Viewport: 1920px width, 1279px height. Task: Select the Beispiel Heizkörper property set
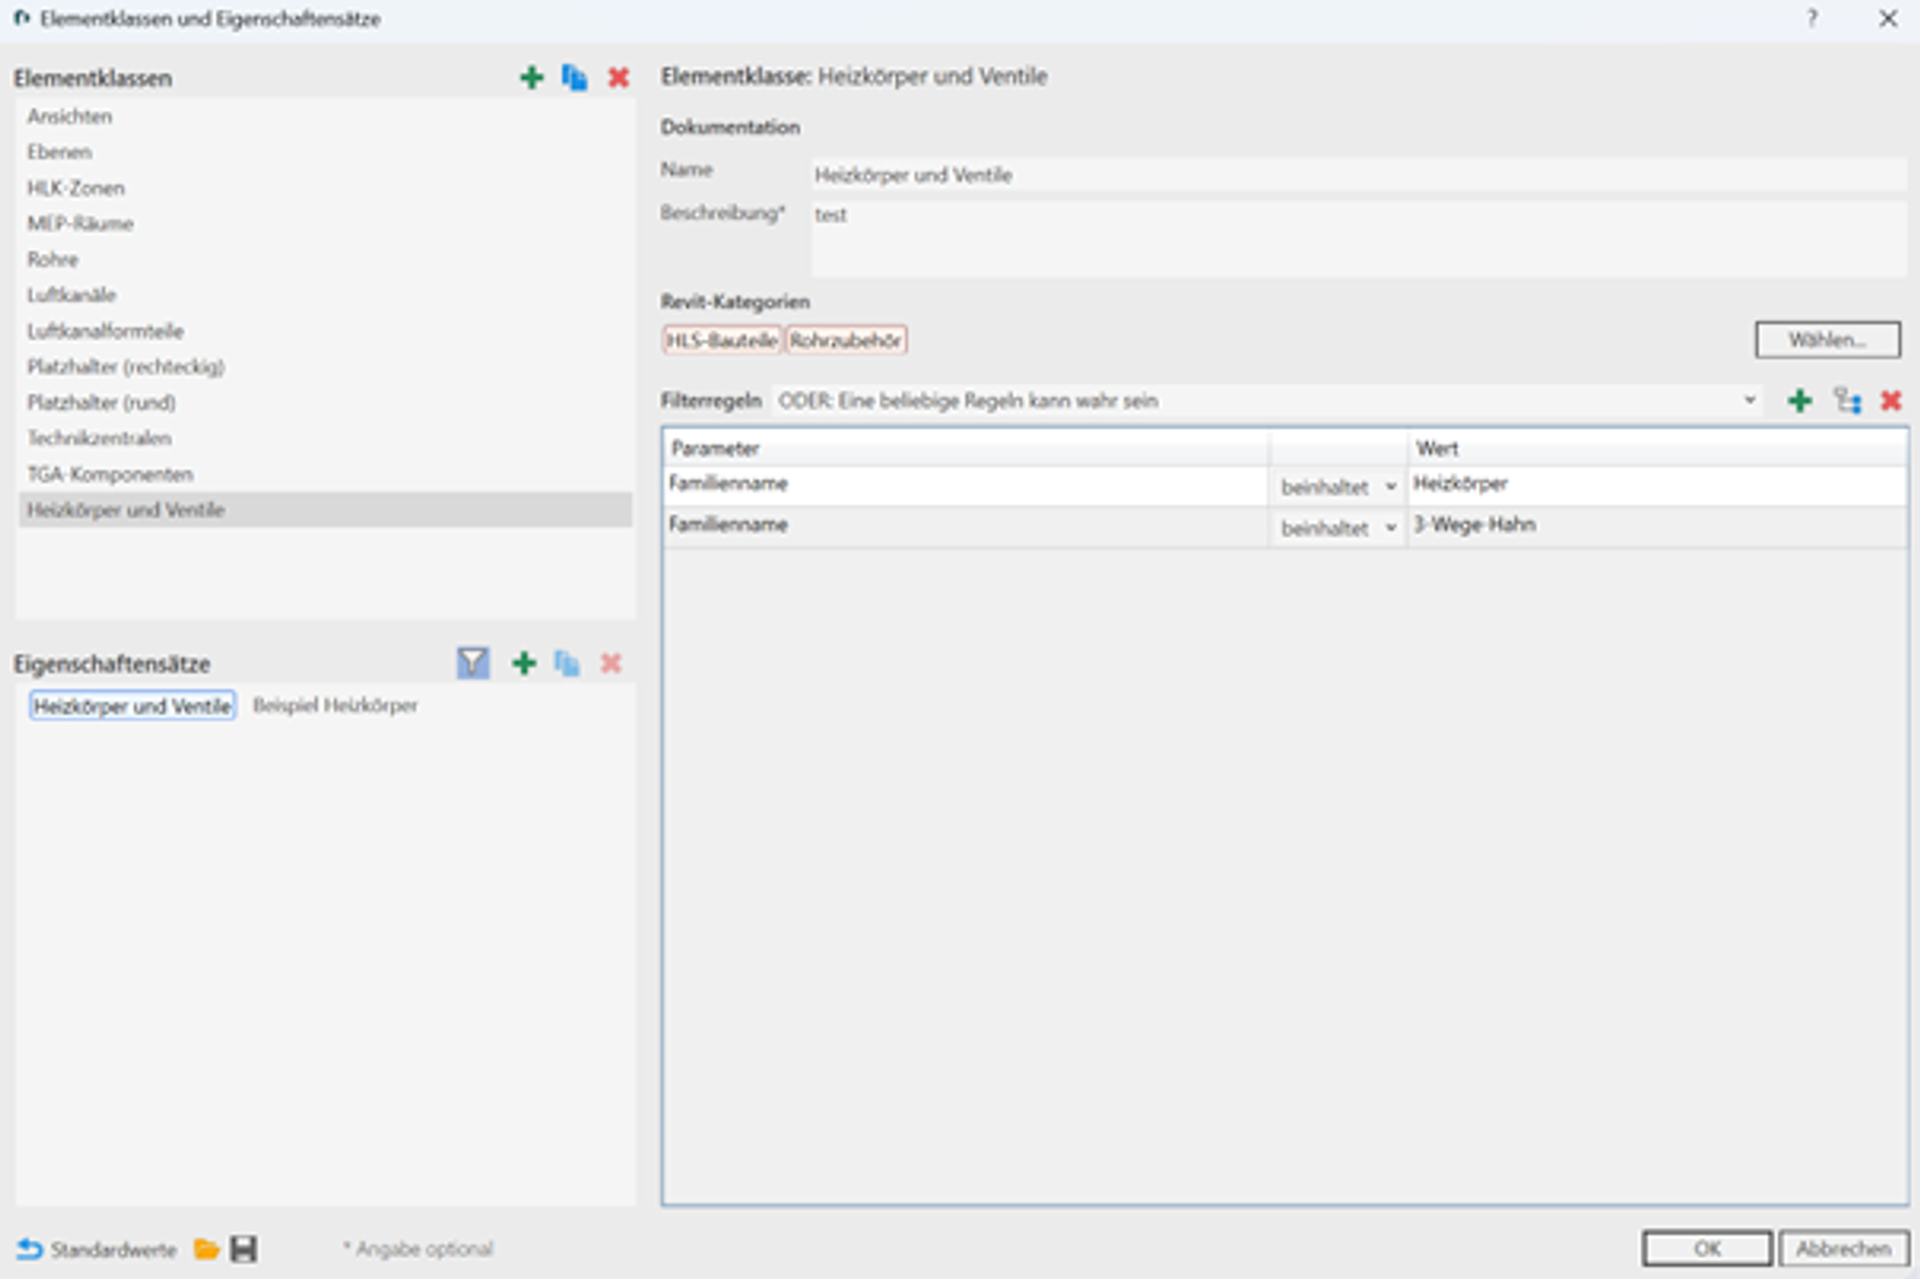click(x=335, y=705)
